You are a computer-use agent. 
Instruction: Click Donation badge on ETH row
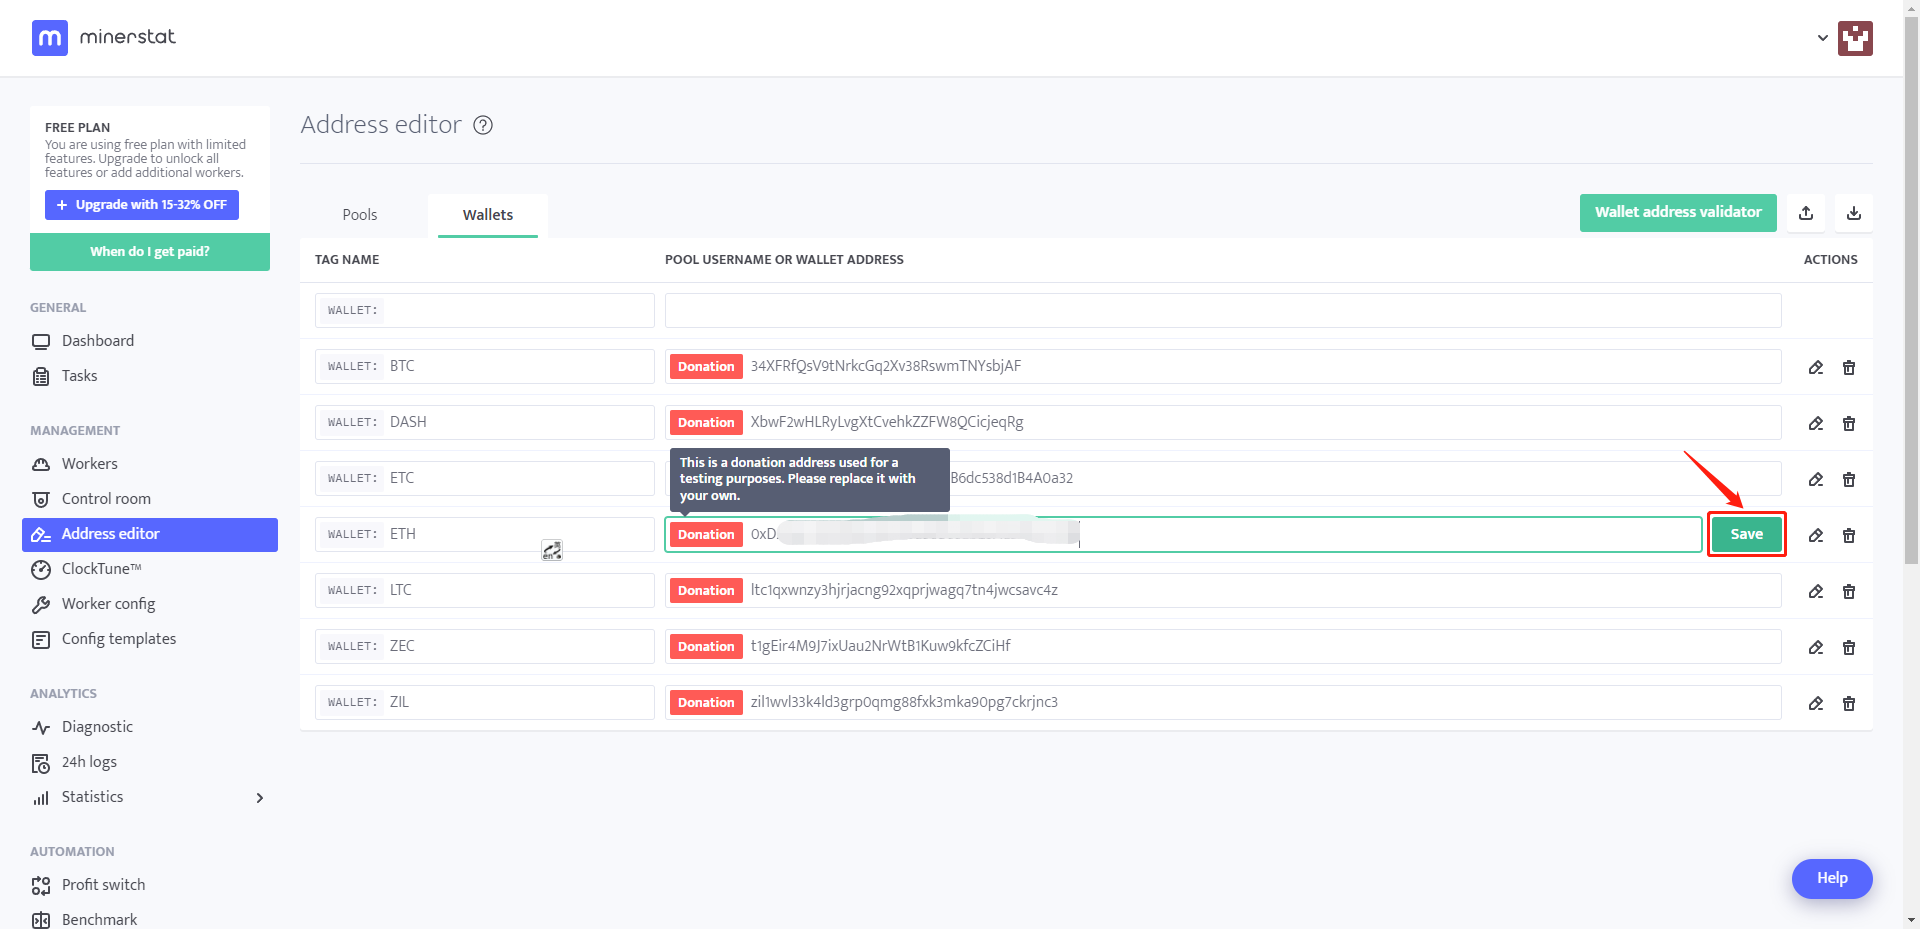pyautogui.click(x=706, y=534)
